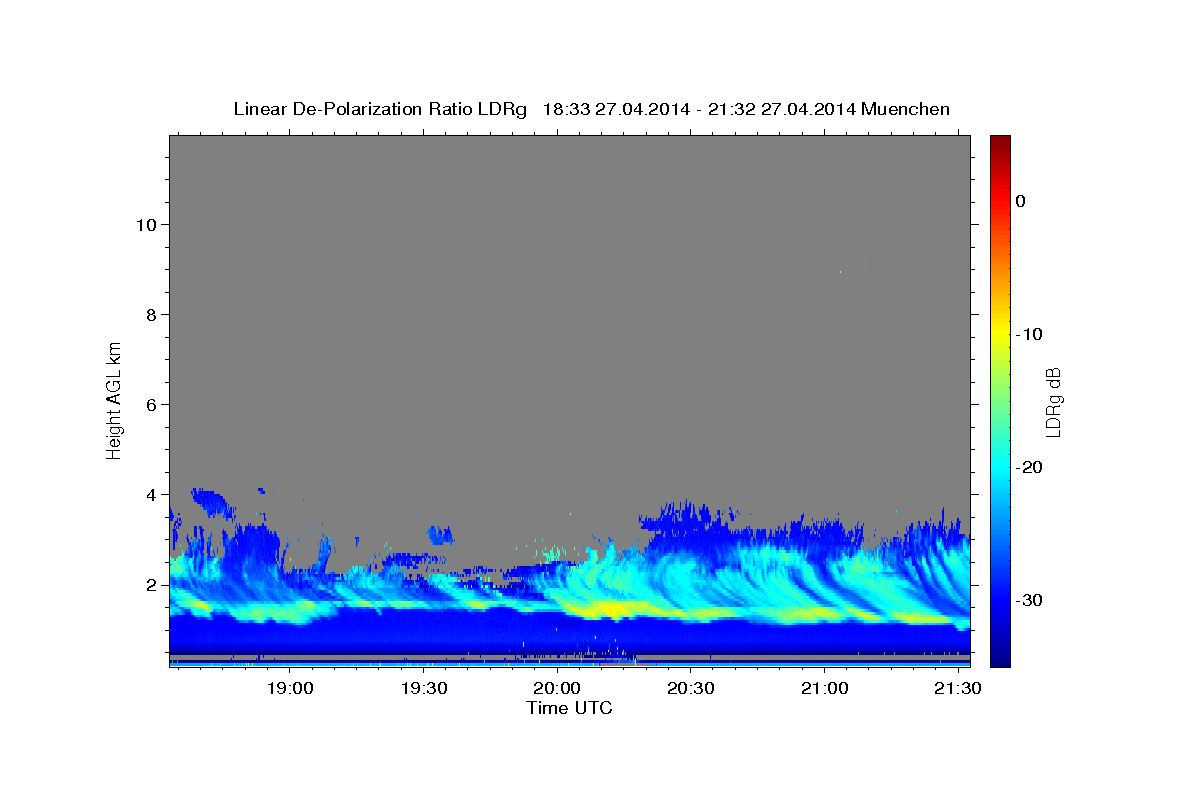Click the height axis "2" tick label

tap(150, 584)
